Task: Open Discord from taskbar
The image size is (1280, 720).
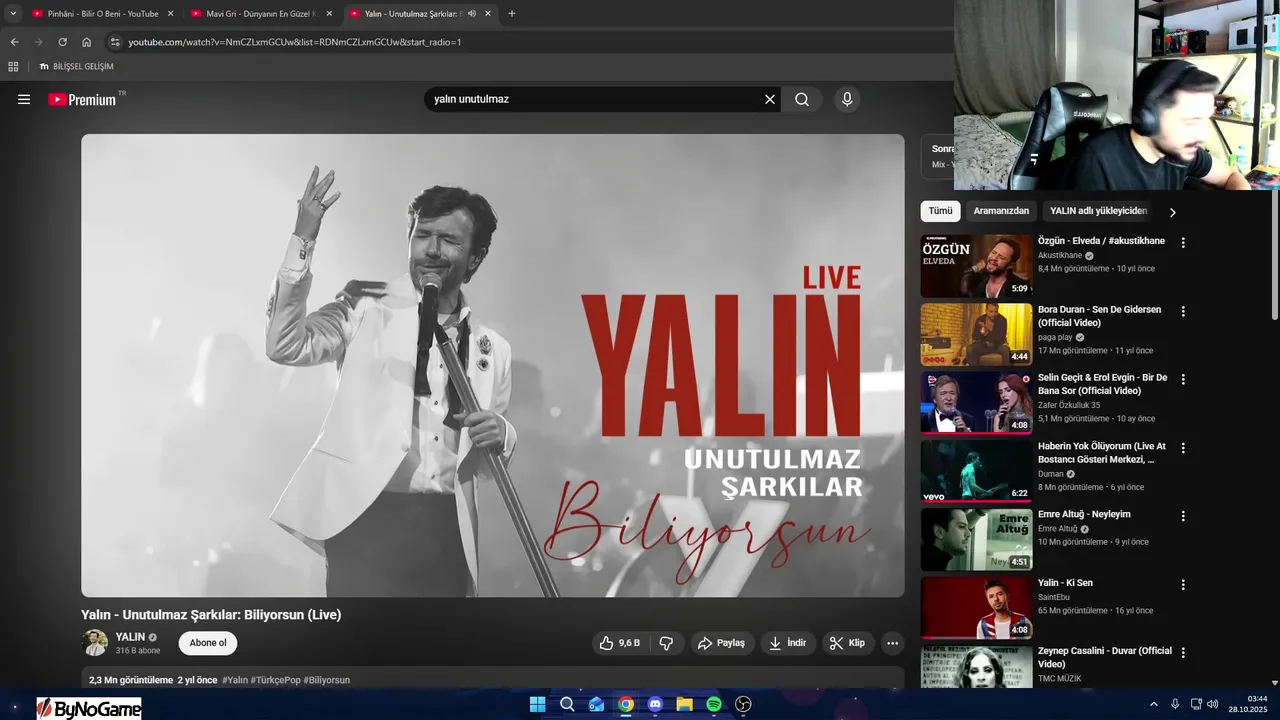Action: pos(655,704)
